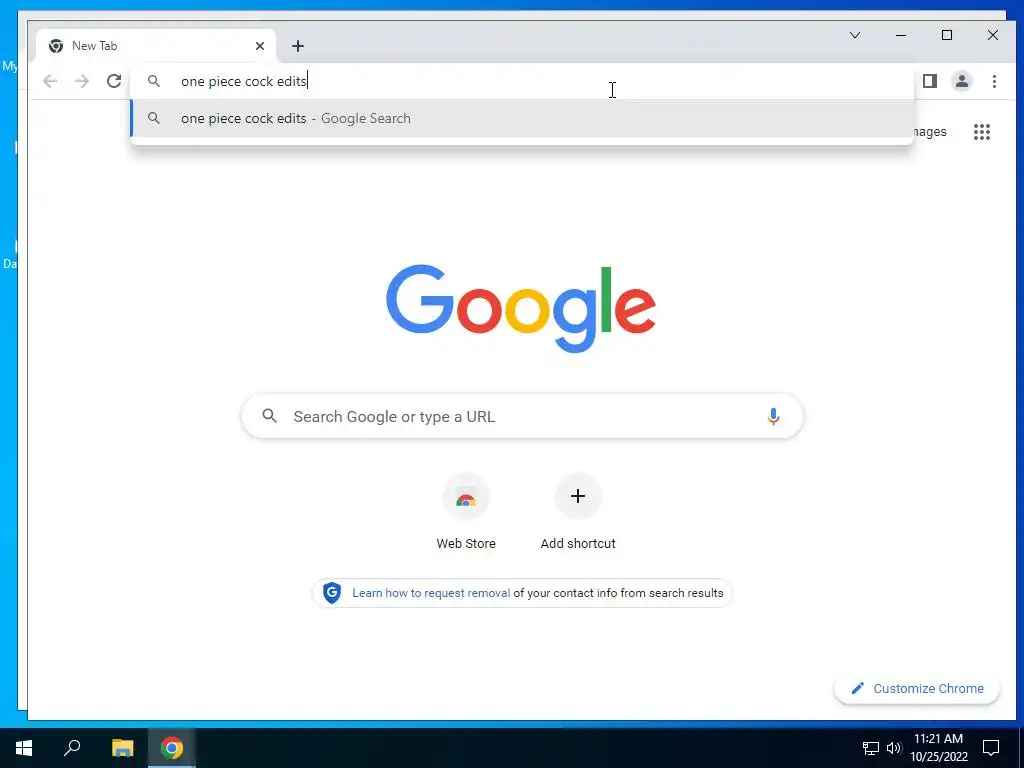Minimize the Chrome window
Viewport: 1024px width, 768px height.
point(901,35)
